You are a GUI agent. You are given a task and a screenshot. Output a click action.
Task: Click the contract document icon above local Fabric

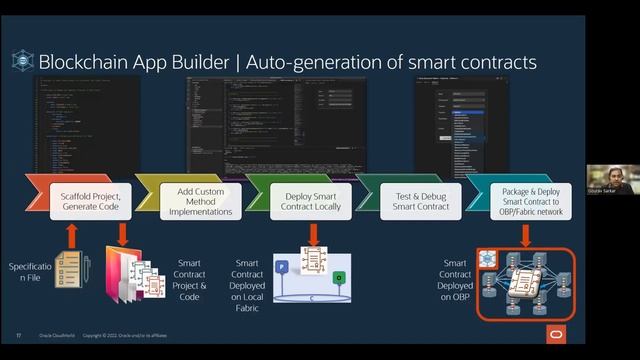(x=314, y=260)
